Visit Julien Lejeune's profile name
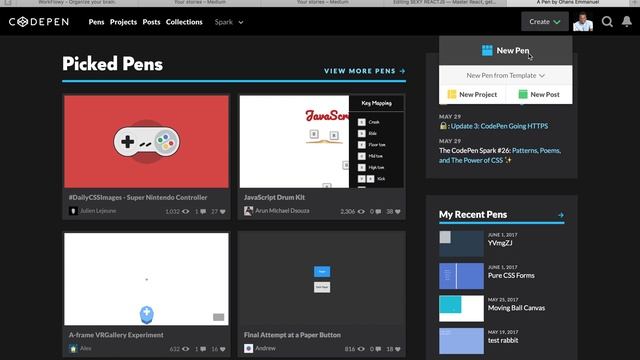The image size is (640, 360). [98, 211]
